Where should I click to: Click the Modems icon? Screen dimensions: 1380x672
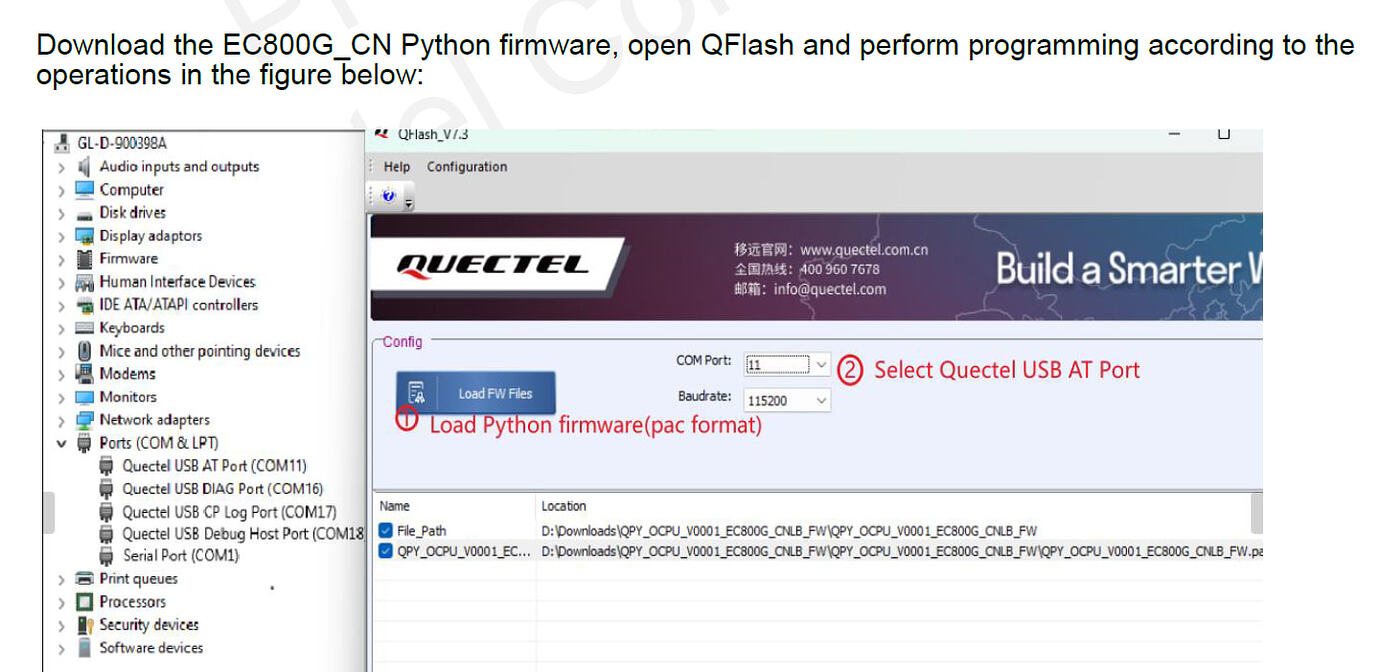pos(84,374)
